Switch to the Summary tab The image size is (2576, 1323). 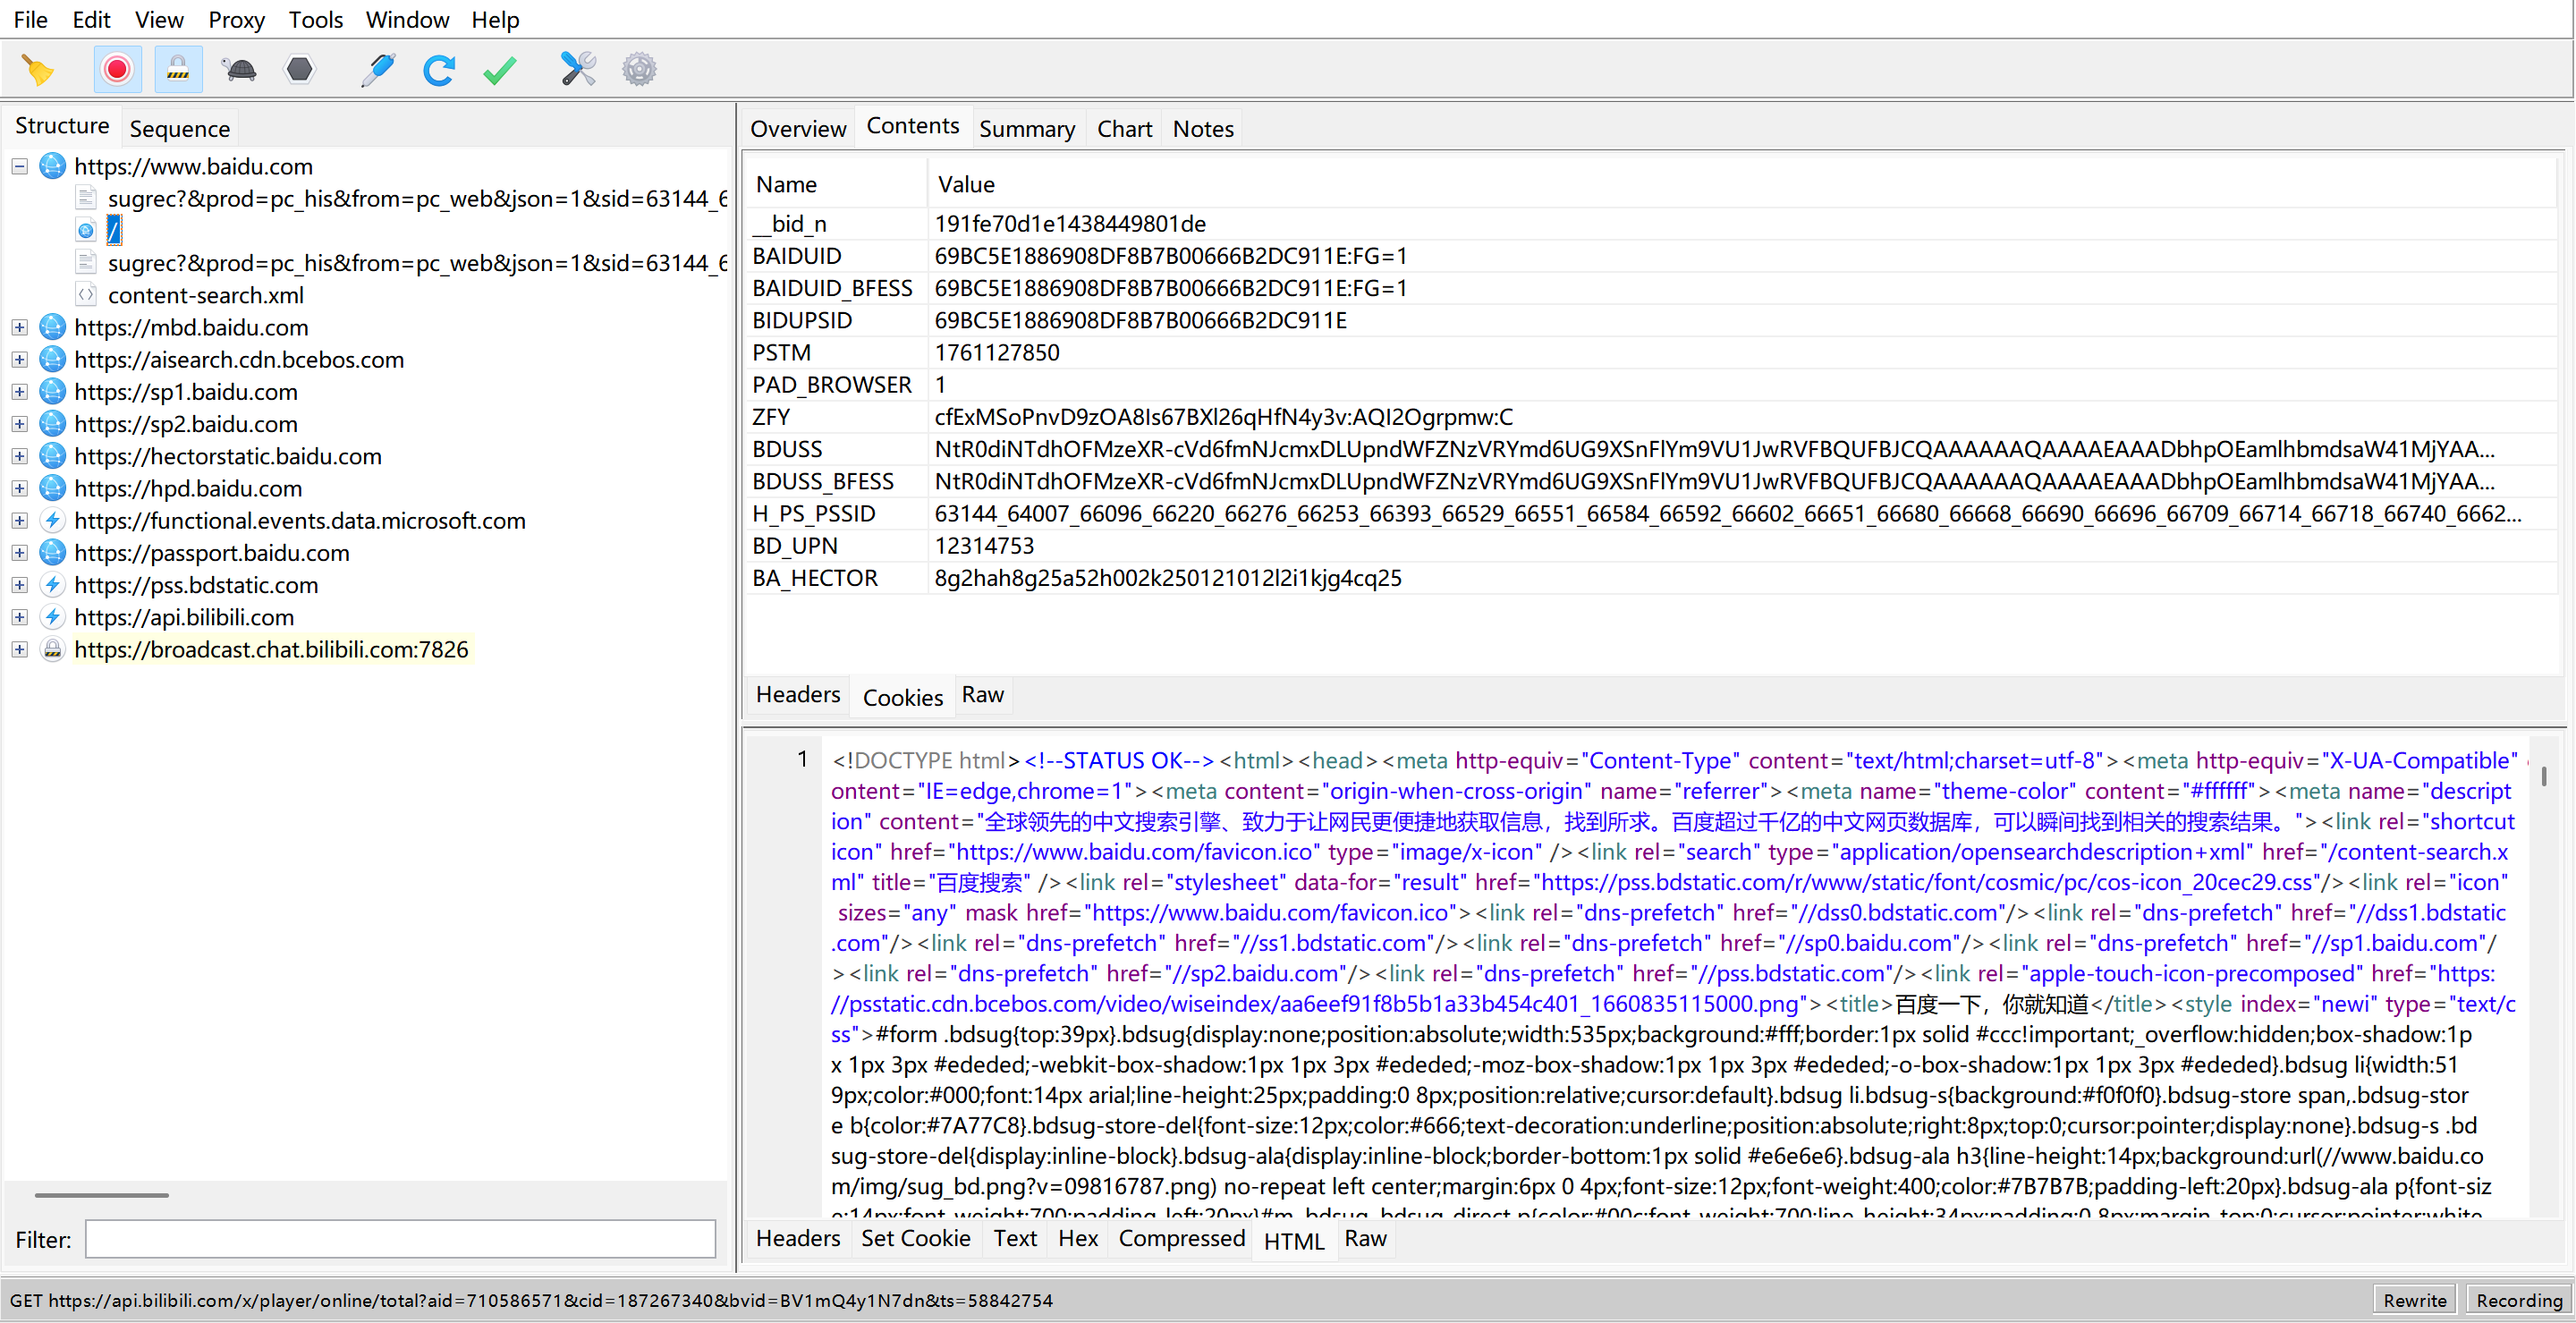pos(1027,129)
